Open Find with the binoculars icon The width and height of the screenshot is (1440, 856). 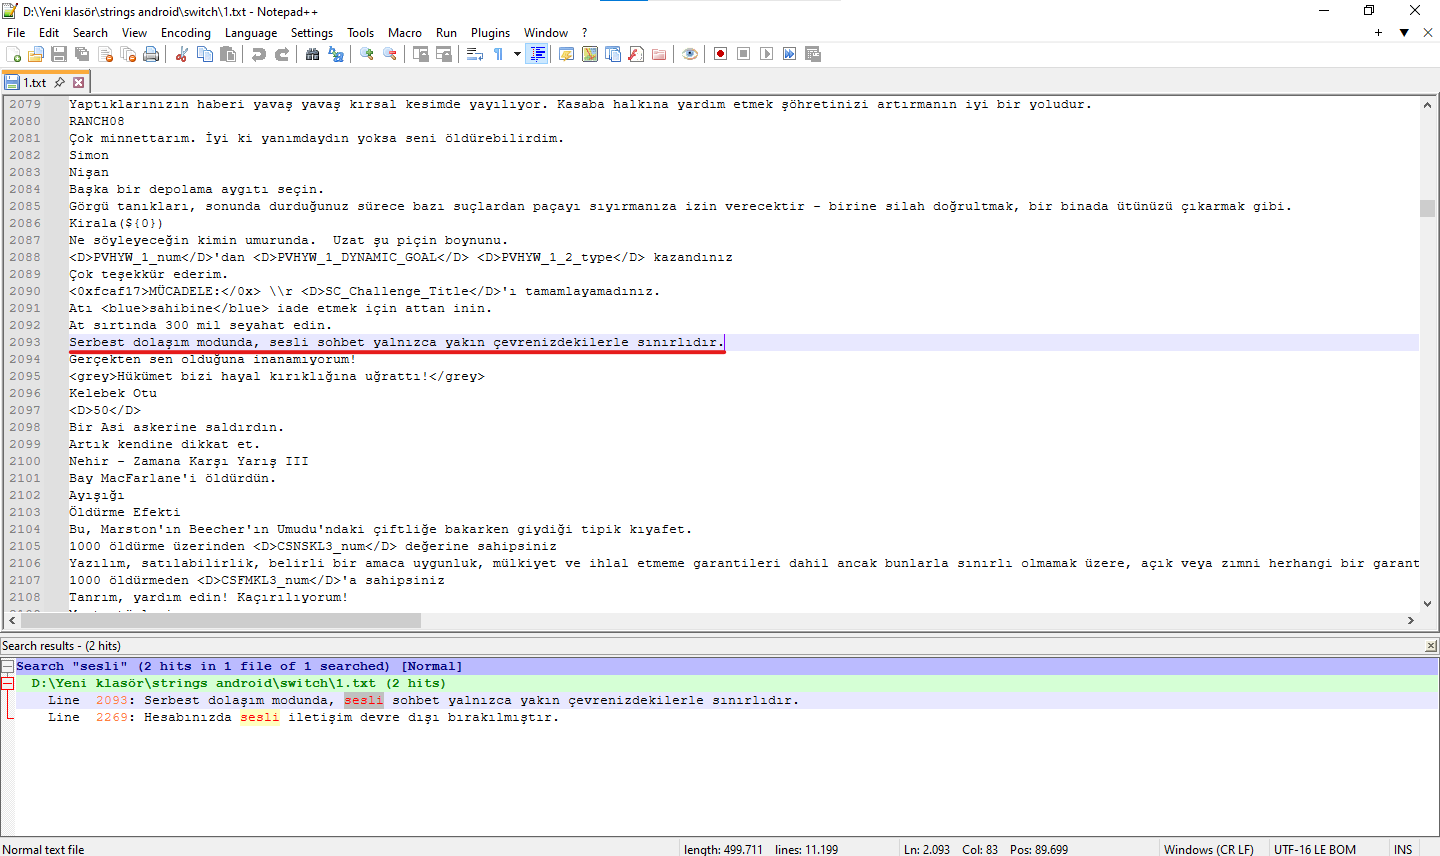pyautogui.click(x=313, y=54)
